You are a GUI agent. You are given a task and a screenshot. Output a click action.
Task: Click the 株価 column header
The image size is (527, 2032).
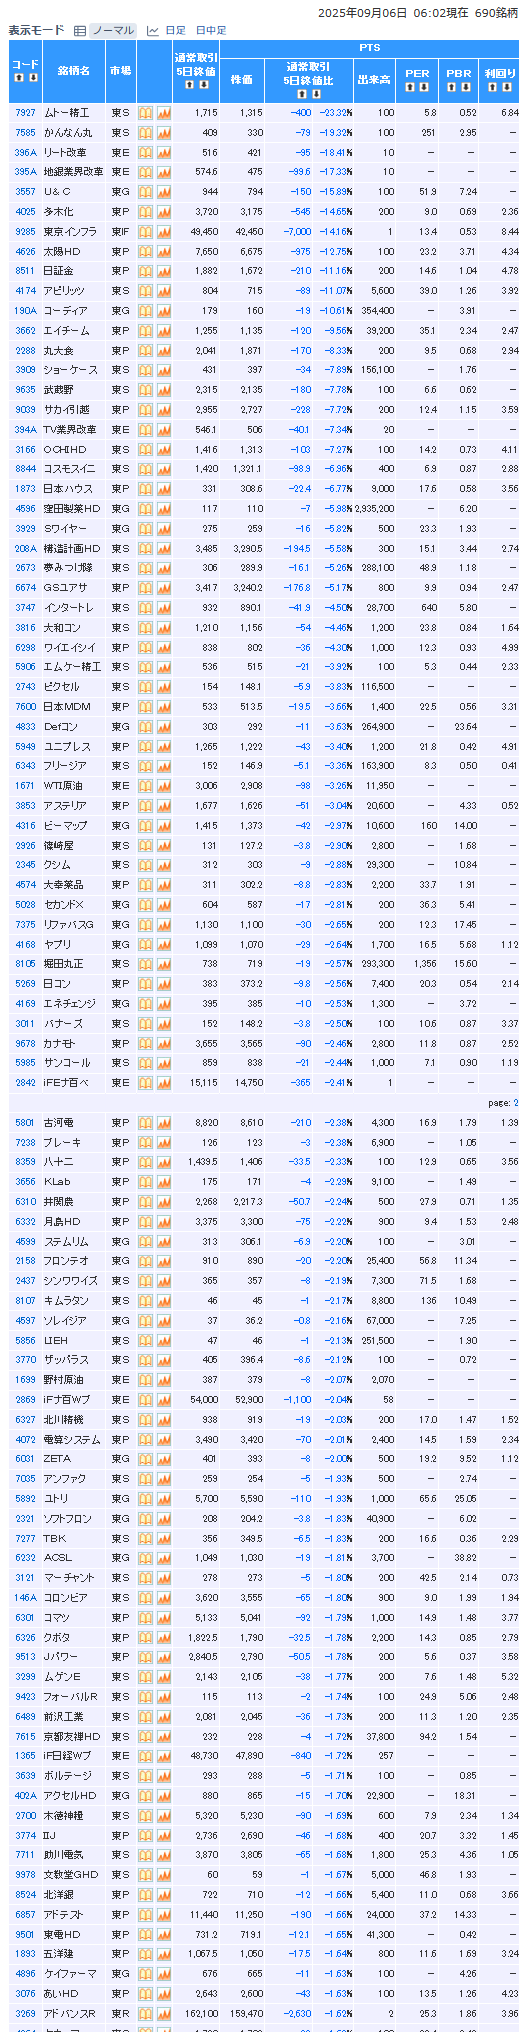click(241, 80)
